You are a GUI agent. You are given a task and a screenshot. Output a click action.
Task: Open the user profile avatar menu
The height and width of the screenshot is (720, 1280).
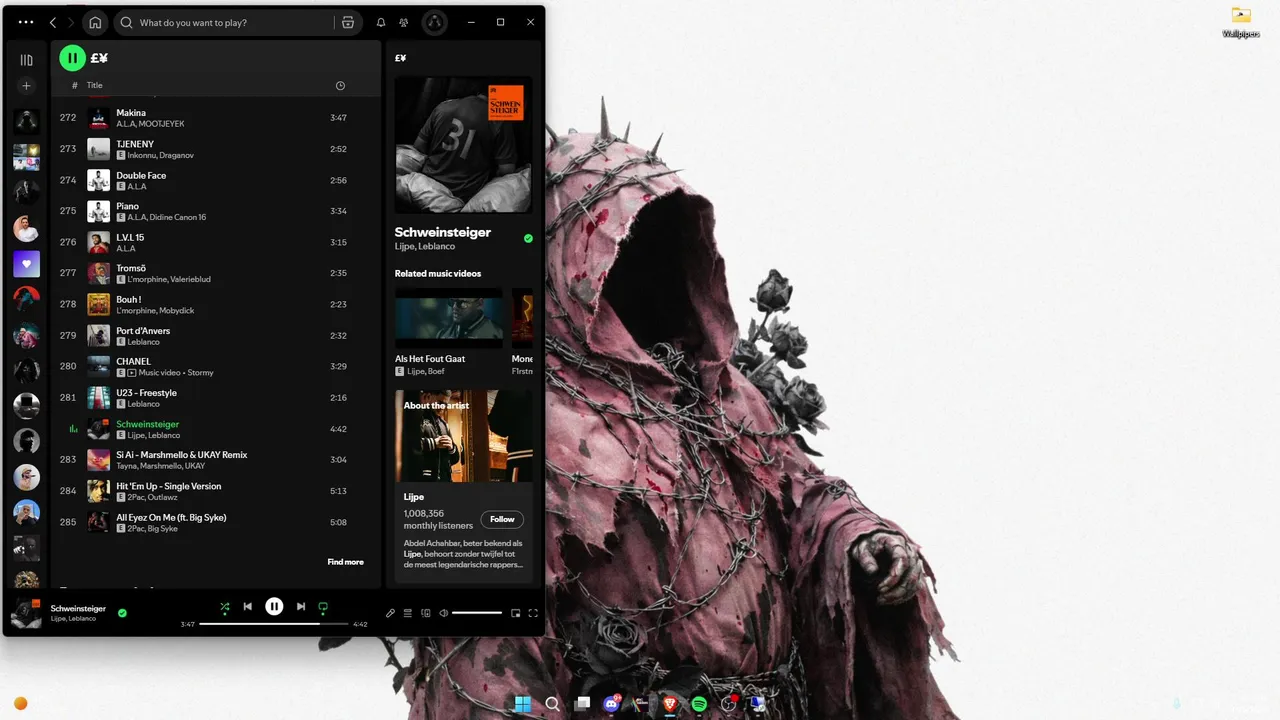coord(434,22)
